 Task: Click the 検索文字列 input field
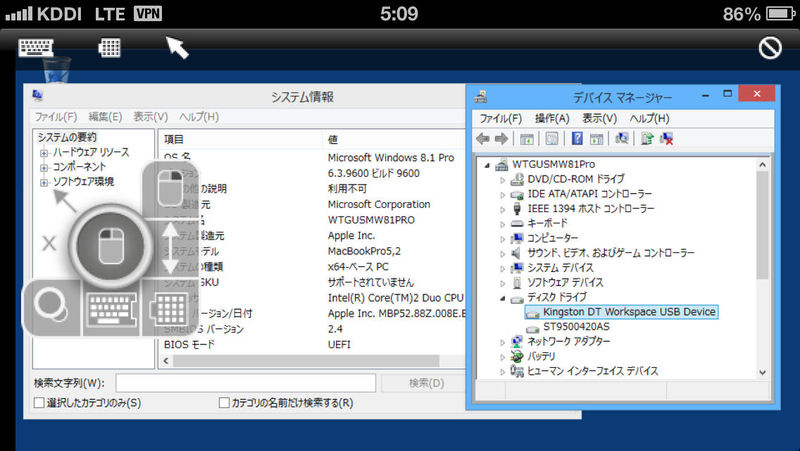click(245, 383)
